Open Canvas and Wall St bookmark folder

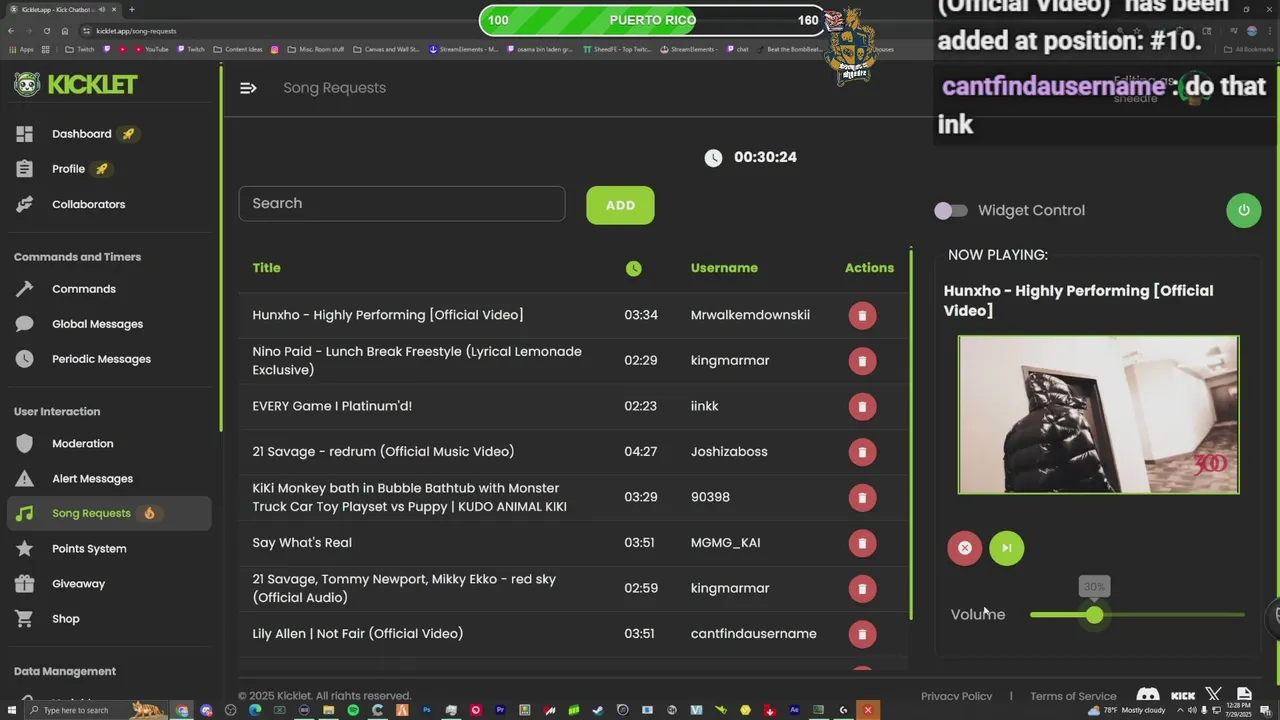386,49
